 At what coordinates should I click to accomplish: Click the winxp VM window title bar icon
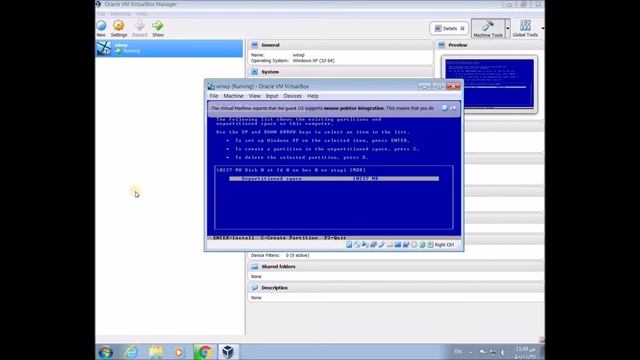coord(211,86)
